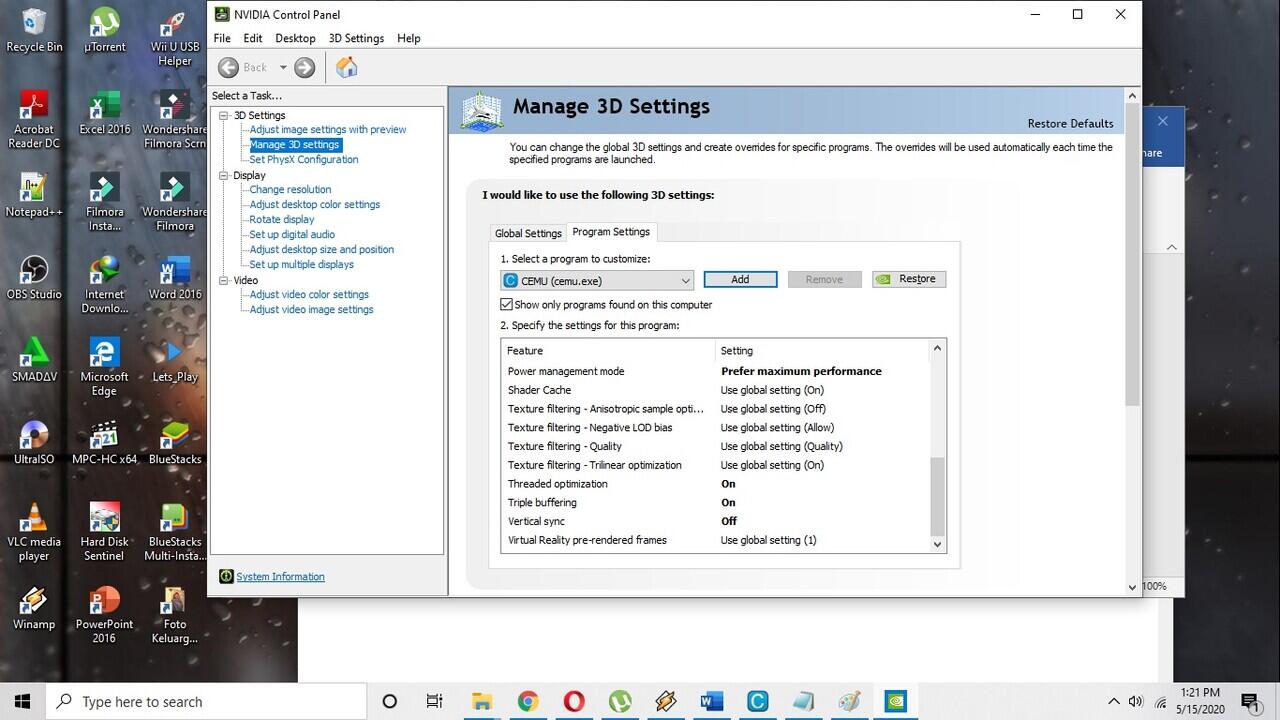Launch OBS Studio from desktop
Screen dimensions: 1280x720
pos(34,278)
